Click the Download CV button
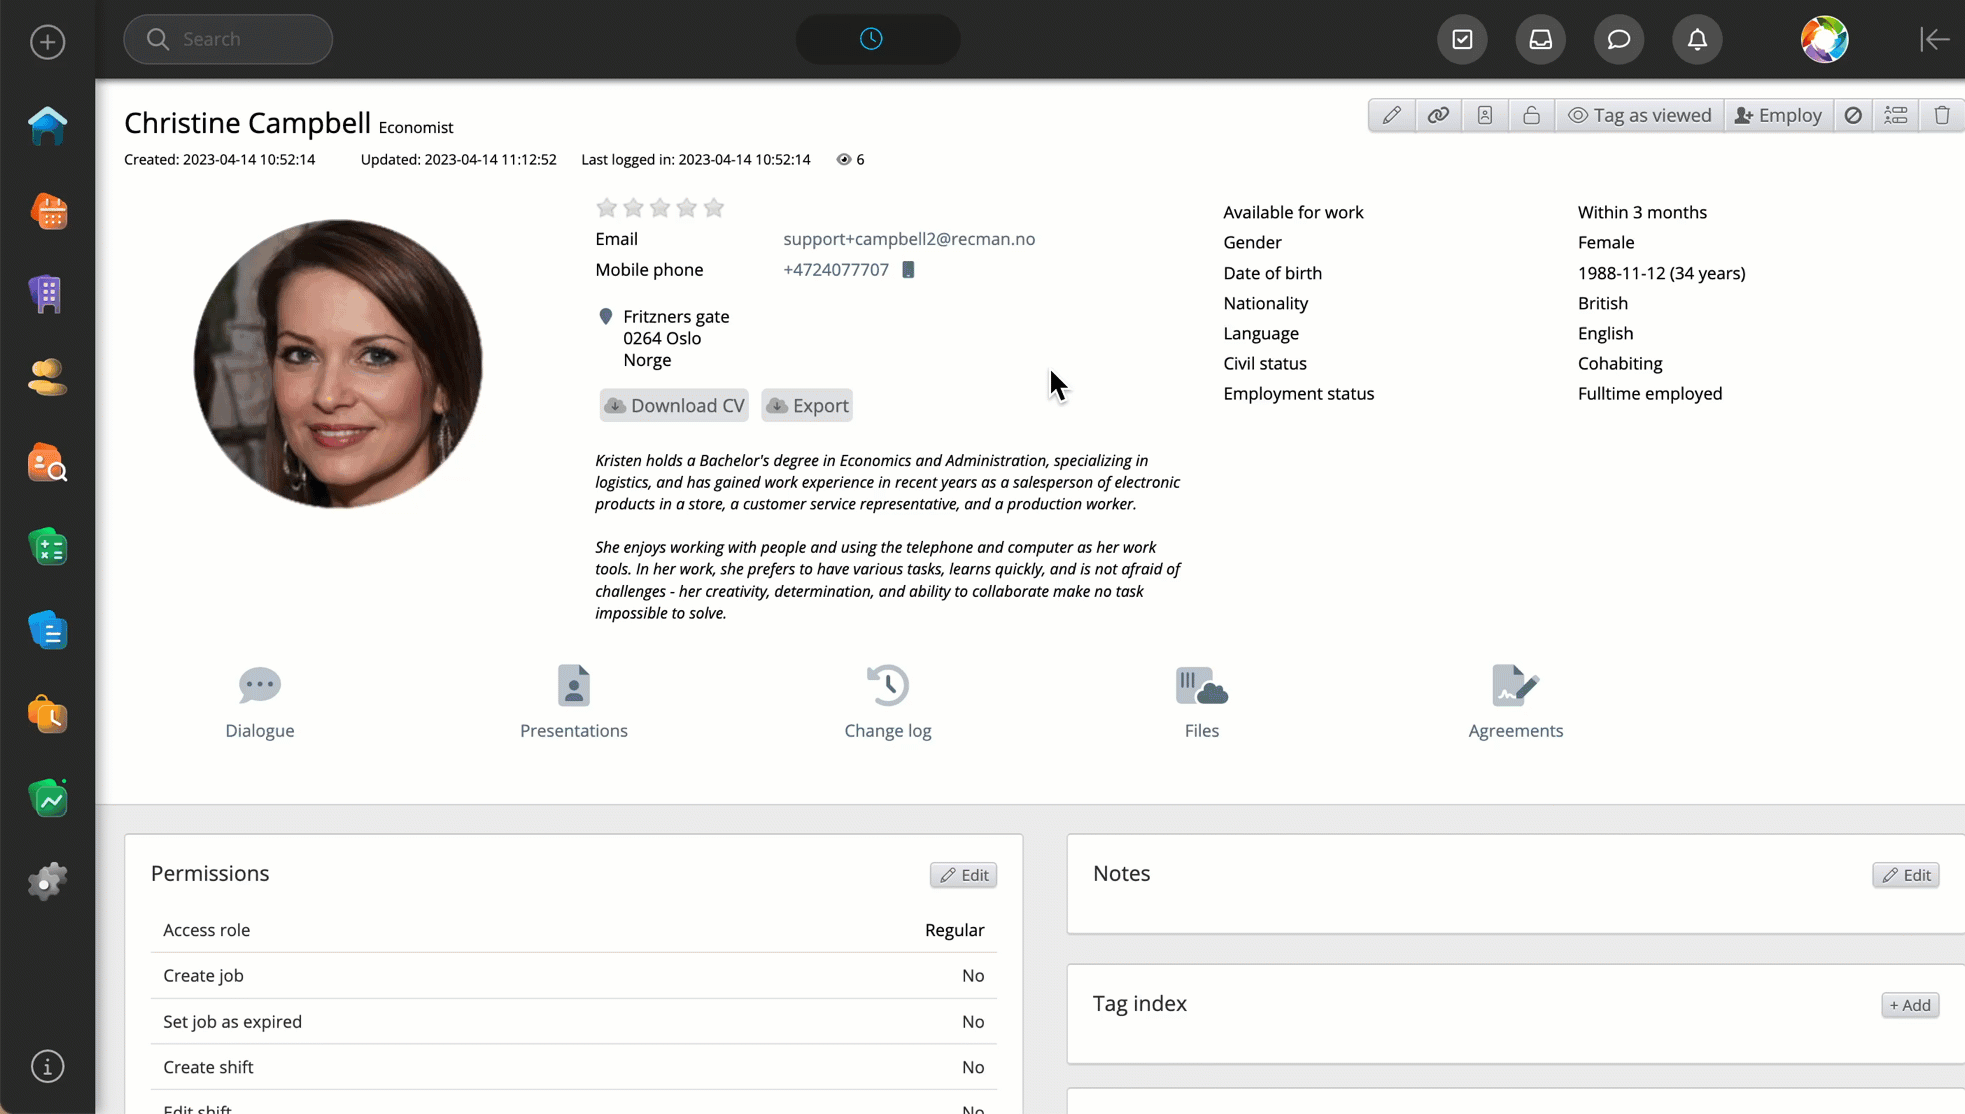Viewport: 1965px width, 1114px height. (x=674, y=405)
